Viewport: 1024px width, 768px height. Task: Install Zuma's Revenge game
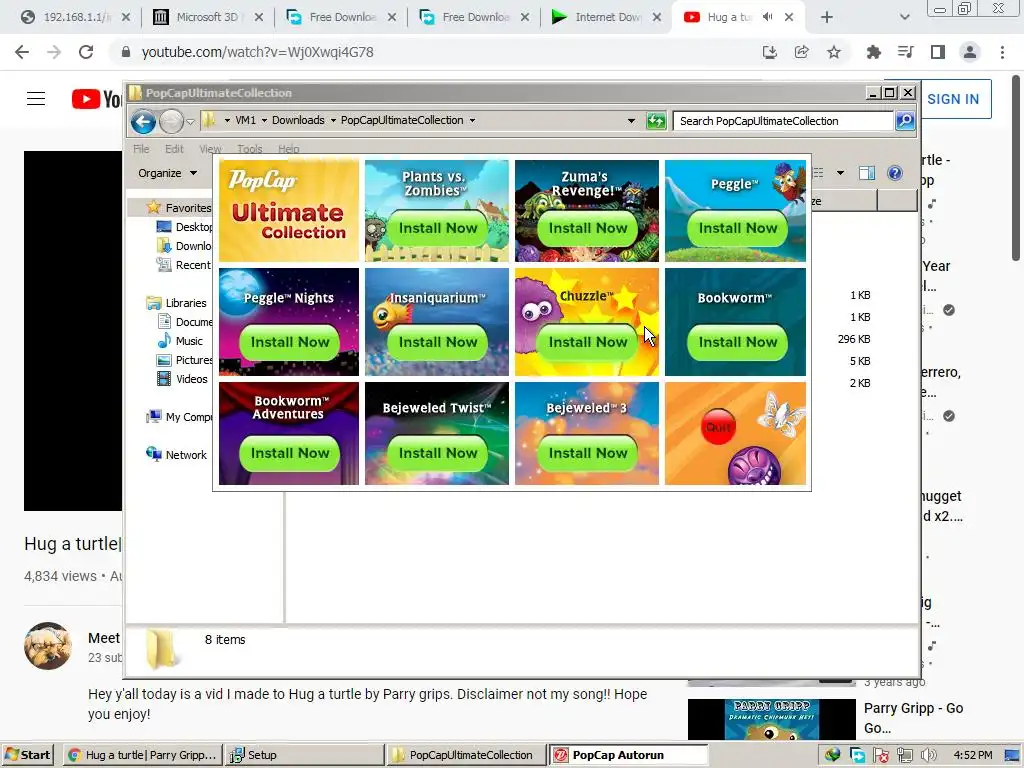pyautogui.click(x=588, y=229)
